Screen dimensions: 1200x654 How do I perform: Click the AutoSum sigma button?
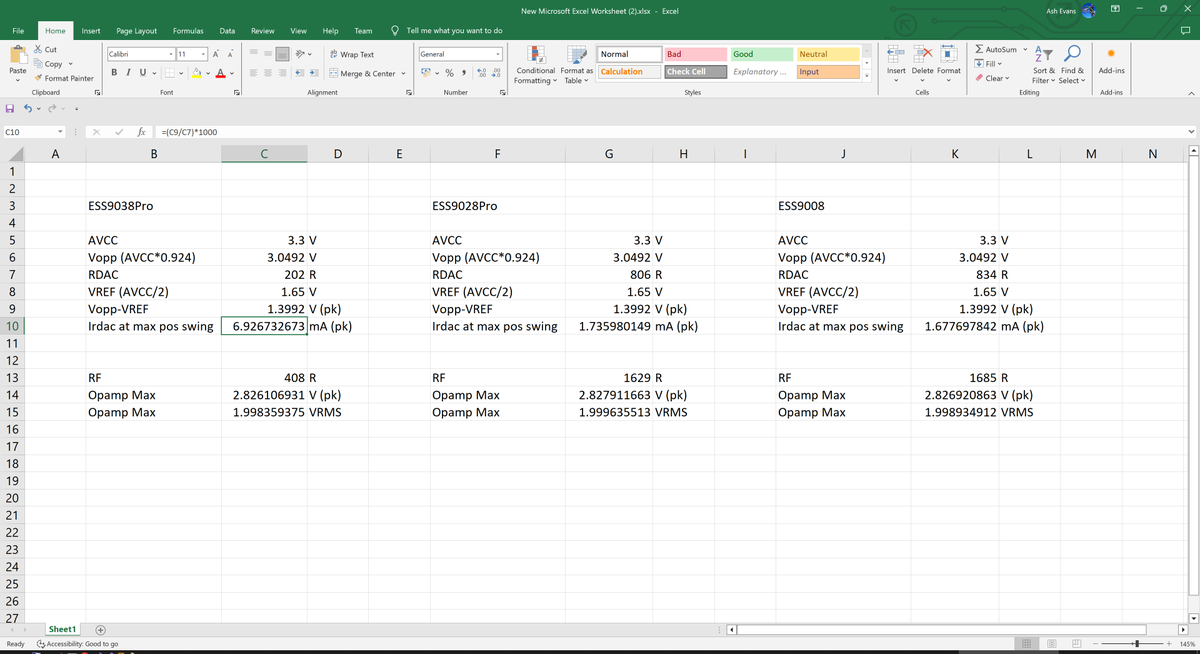click(996, 49)
